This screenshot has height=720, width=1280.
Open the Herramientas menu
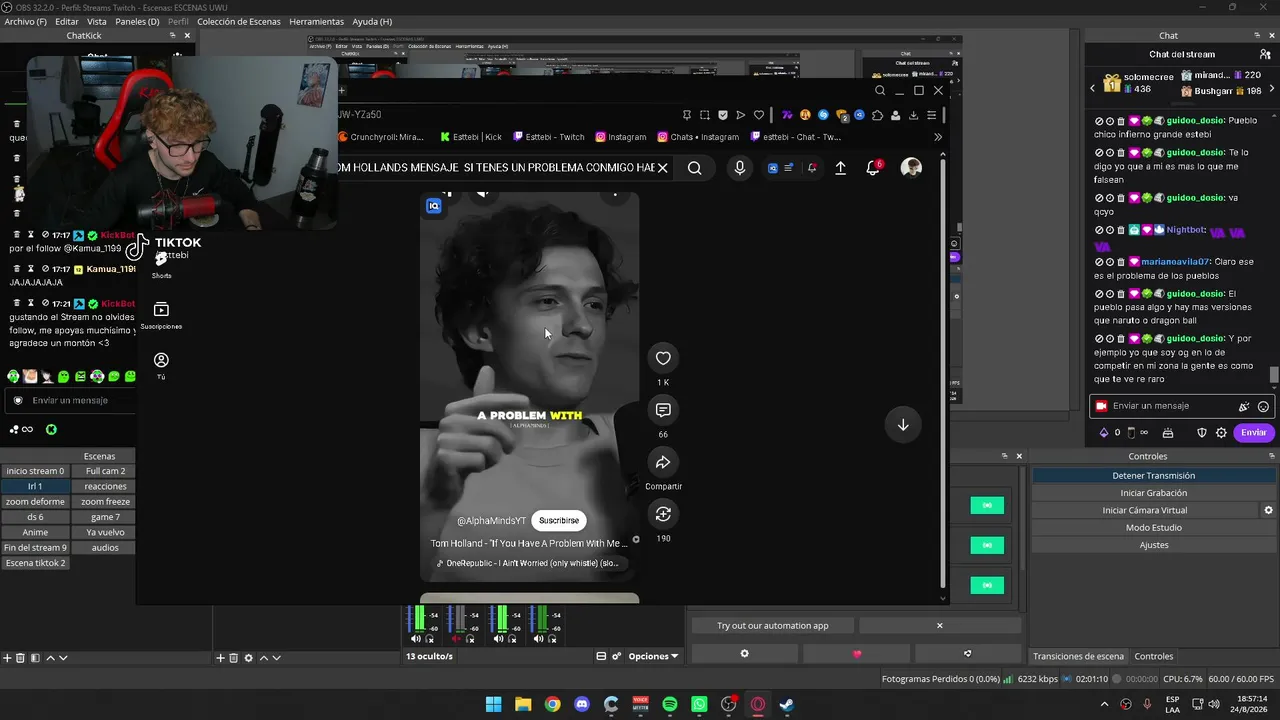(316, 21)
